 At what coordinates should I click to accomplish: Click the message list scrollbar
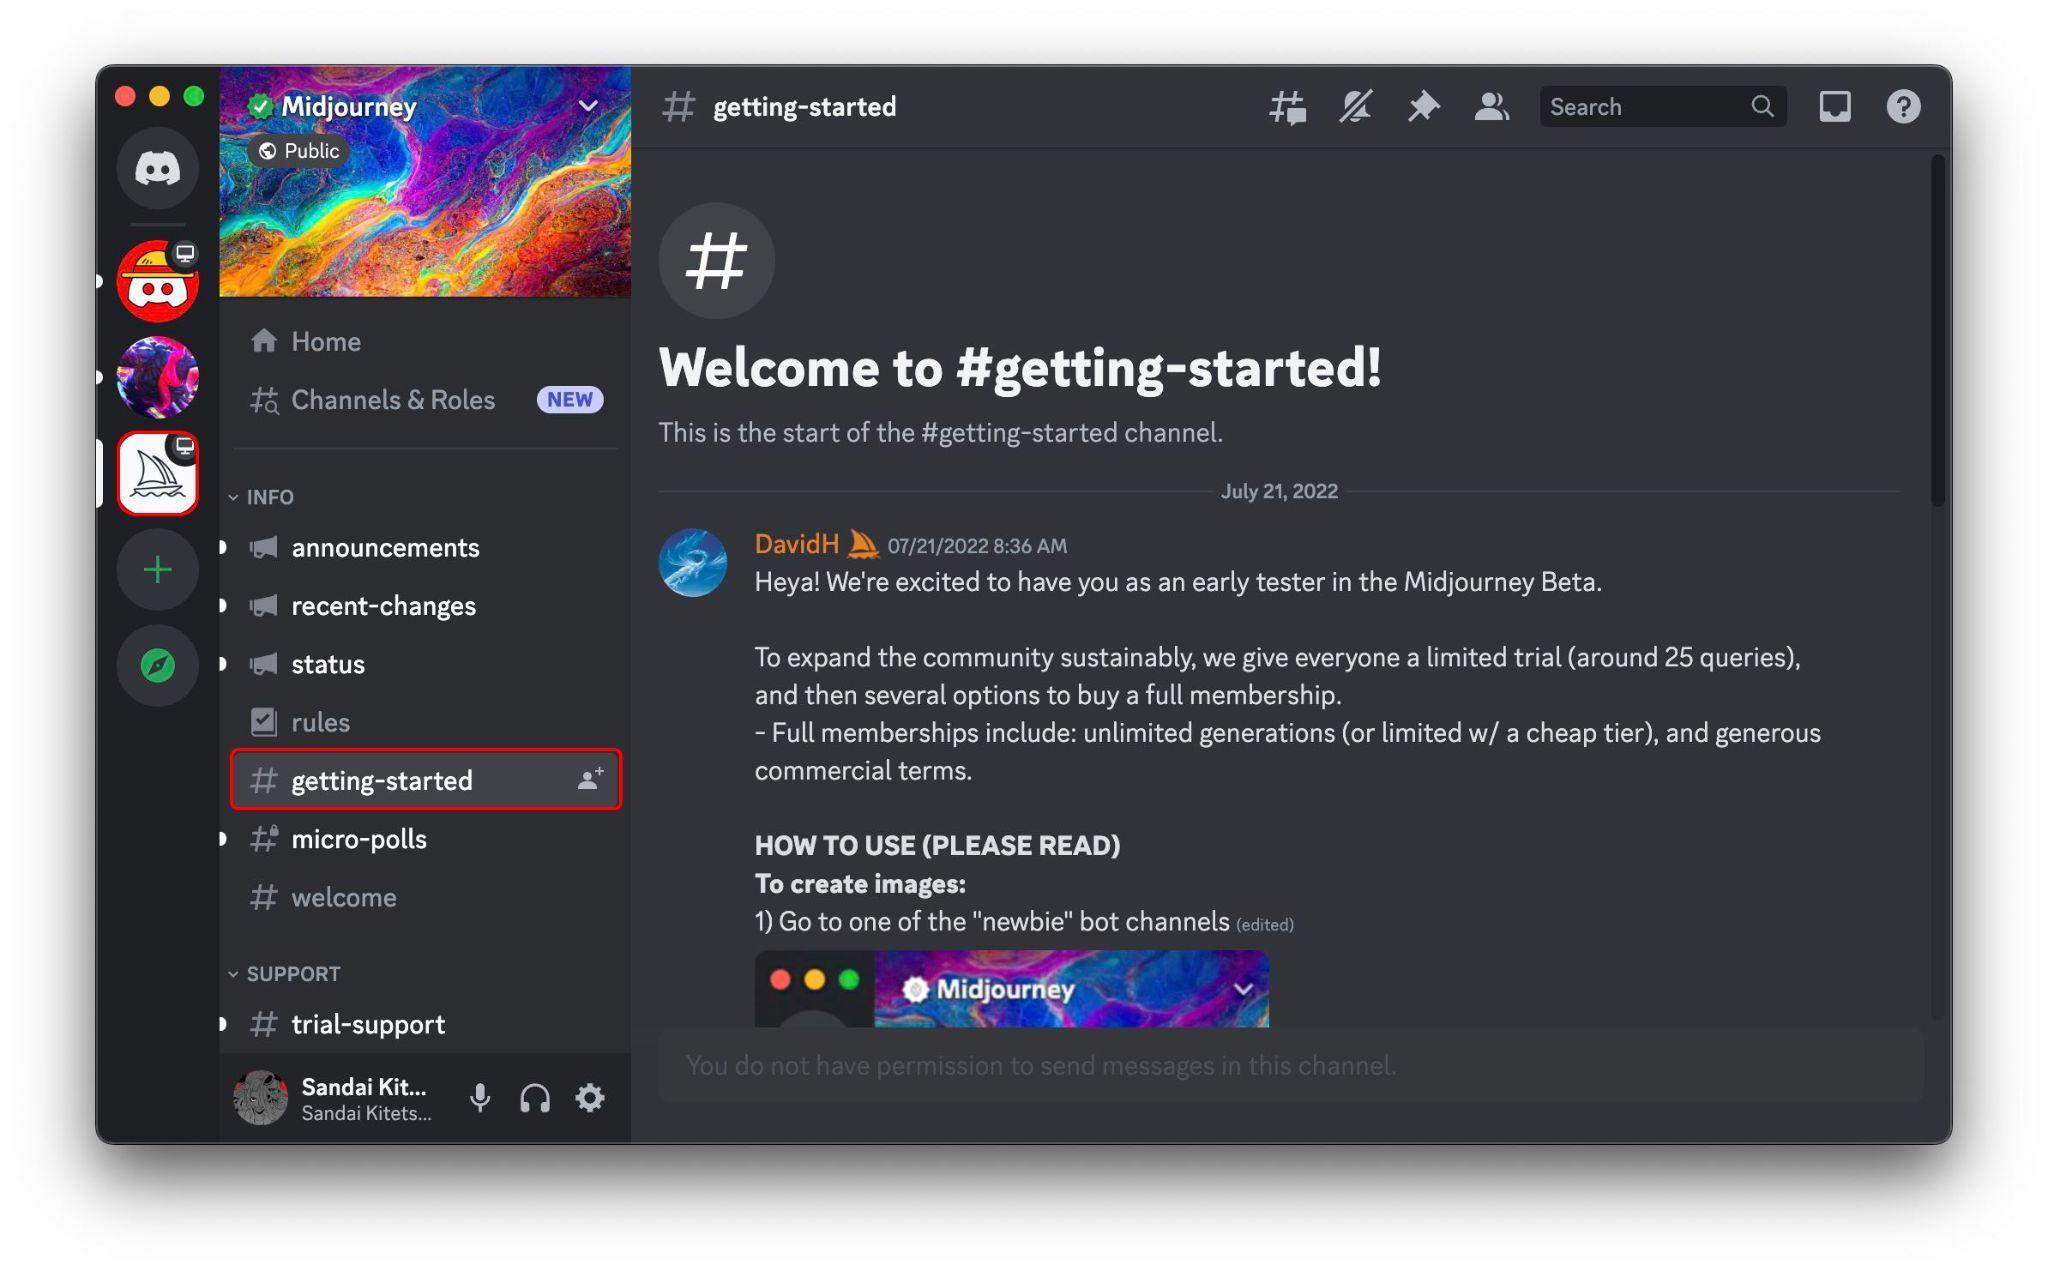[x=1937, y=330]
